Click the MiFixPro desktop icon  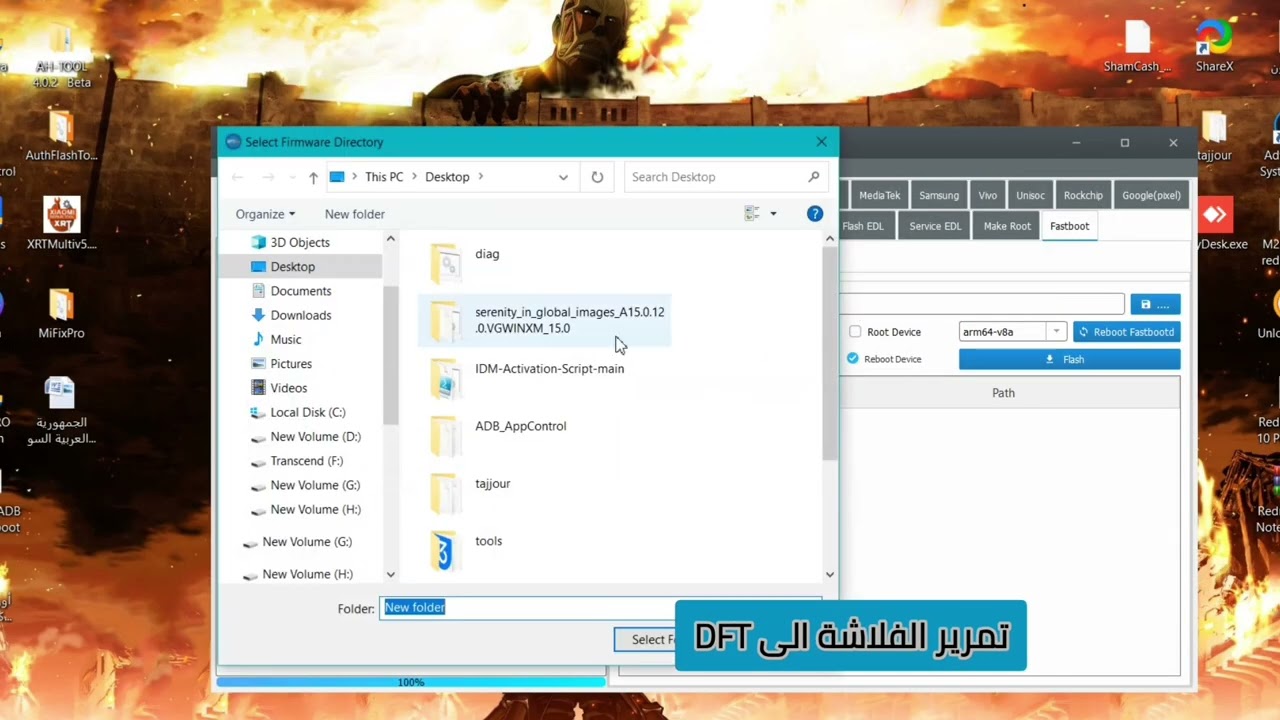click(x=62, y=312)
